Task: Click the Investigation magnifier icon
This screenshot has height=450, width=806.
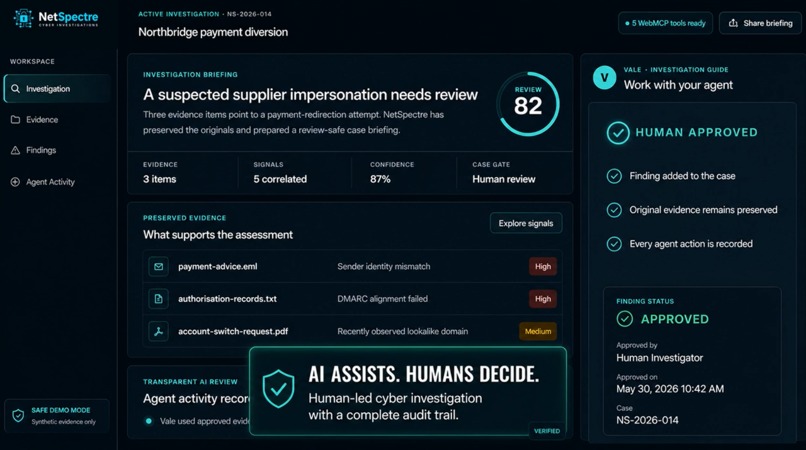Action: [x=15, y=88]
